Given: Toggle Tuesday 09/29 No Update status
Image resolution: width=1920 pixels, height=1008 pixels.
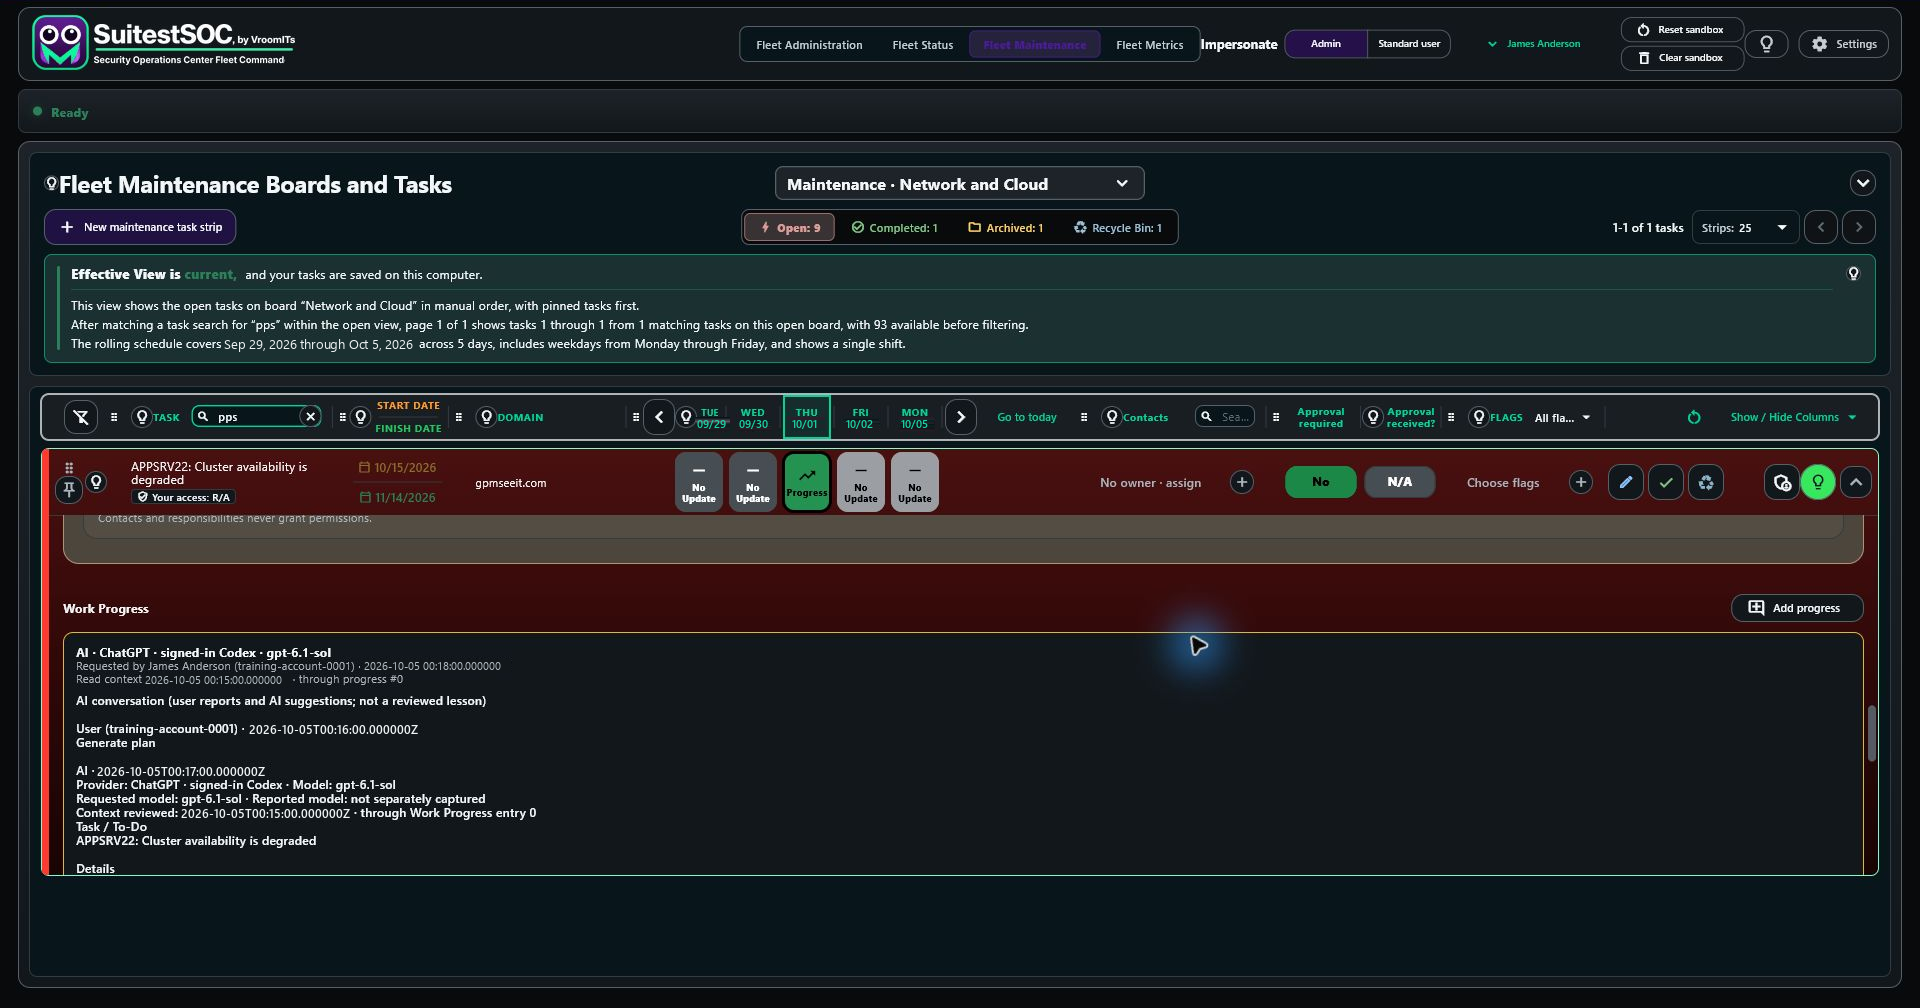Looking at the screenshot, I should (x=699, y=482).
